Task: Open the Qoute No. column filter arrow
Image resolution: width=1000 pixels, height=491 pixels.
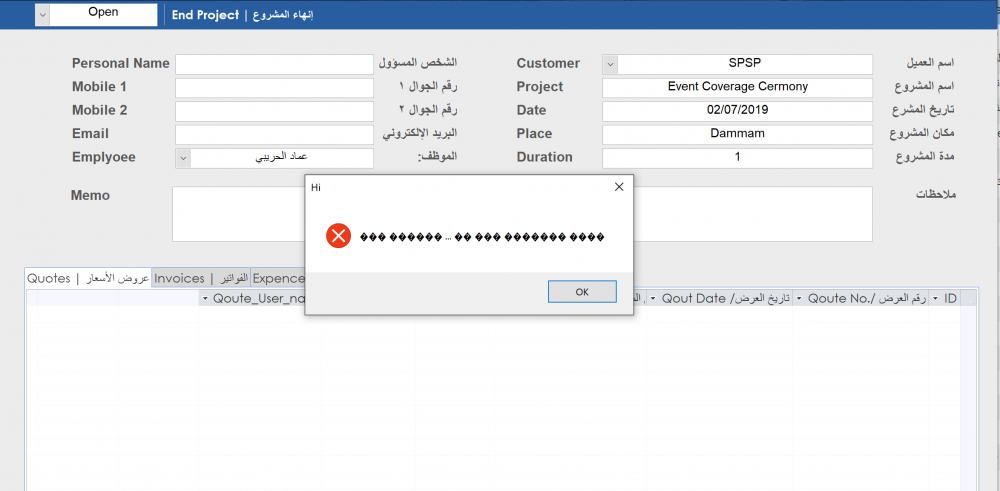Action: pyautogui.click(x=800, y=299)
